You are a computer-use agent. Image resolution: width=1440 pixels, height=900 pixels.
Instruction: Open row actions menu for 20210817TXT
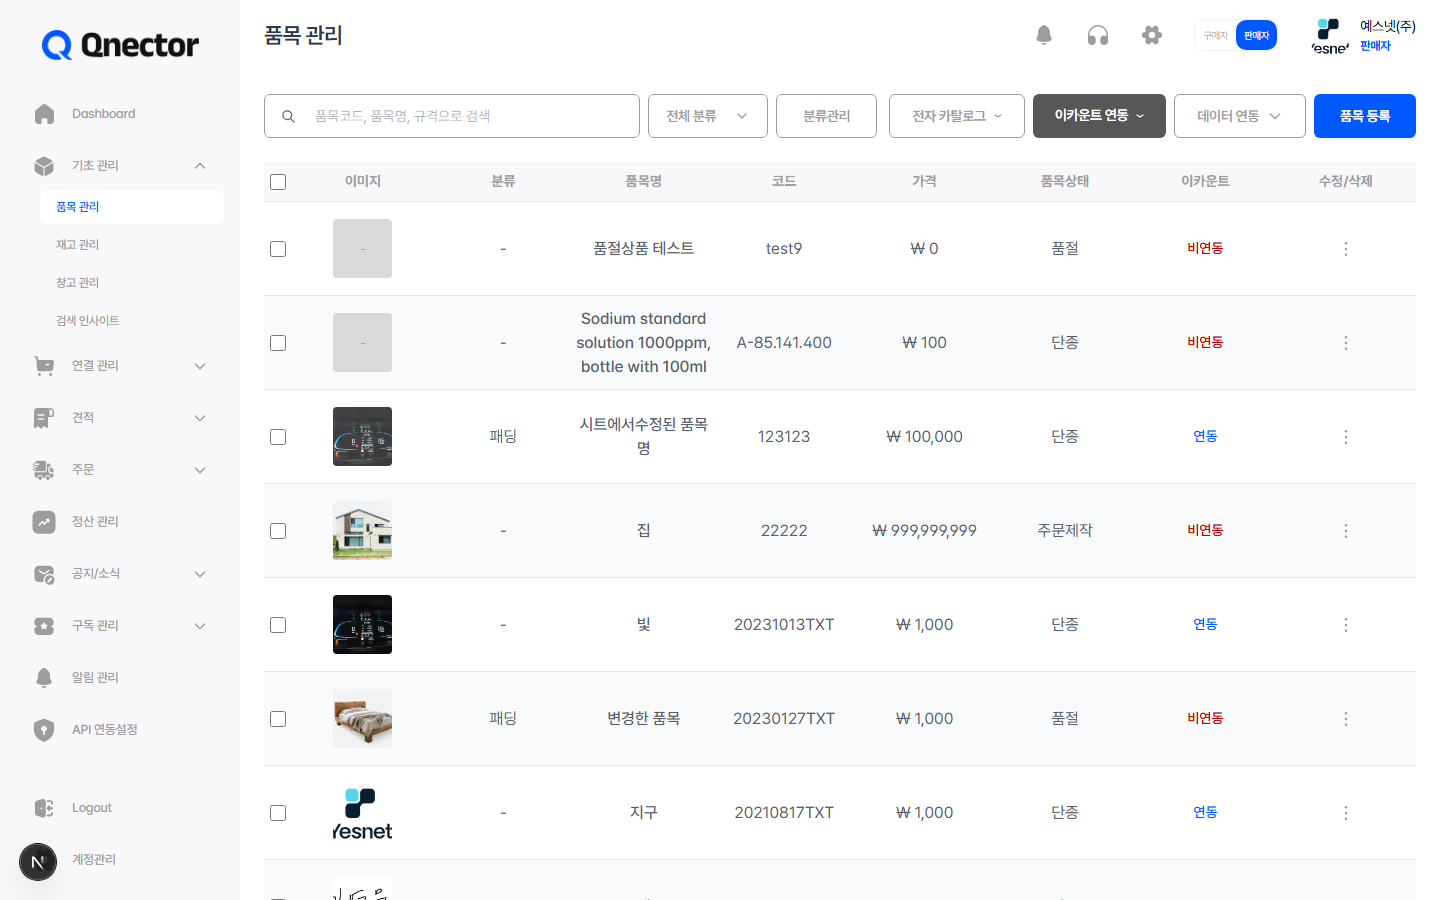(1346, 813)
